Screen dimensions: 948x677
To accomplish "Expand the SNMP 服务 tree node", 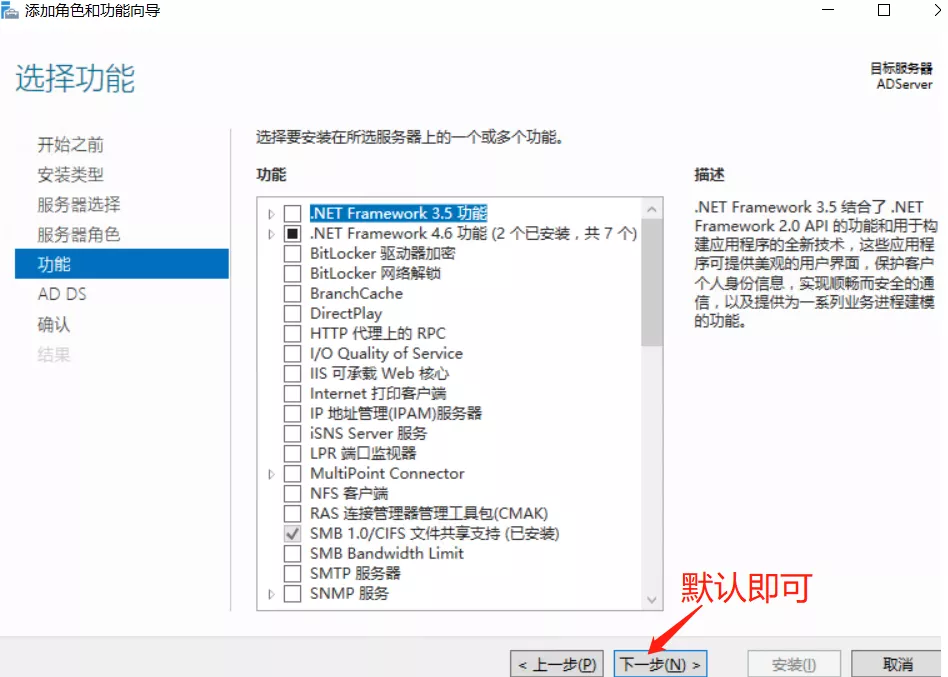I will pos(271,594).
